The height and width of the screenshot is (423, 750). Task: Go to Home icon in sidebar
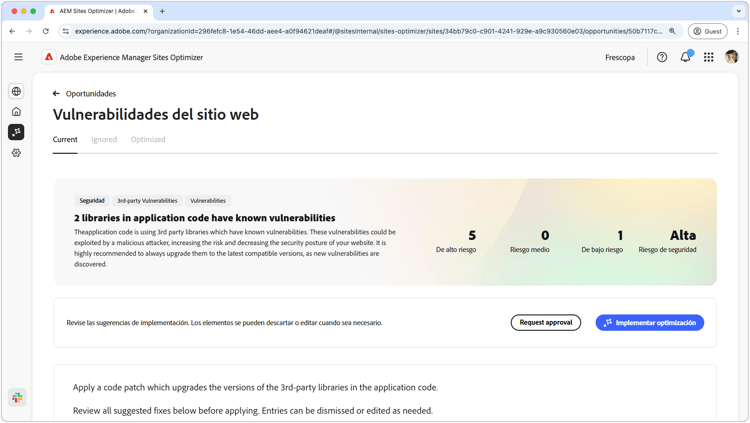coord(16,111)
